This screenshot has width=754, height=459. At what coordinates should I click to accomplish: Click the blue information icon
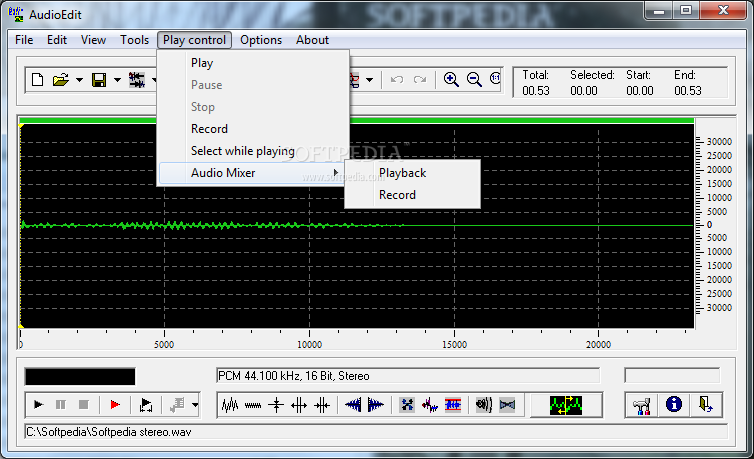[x=674, y=404]
